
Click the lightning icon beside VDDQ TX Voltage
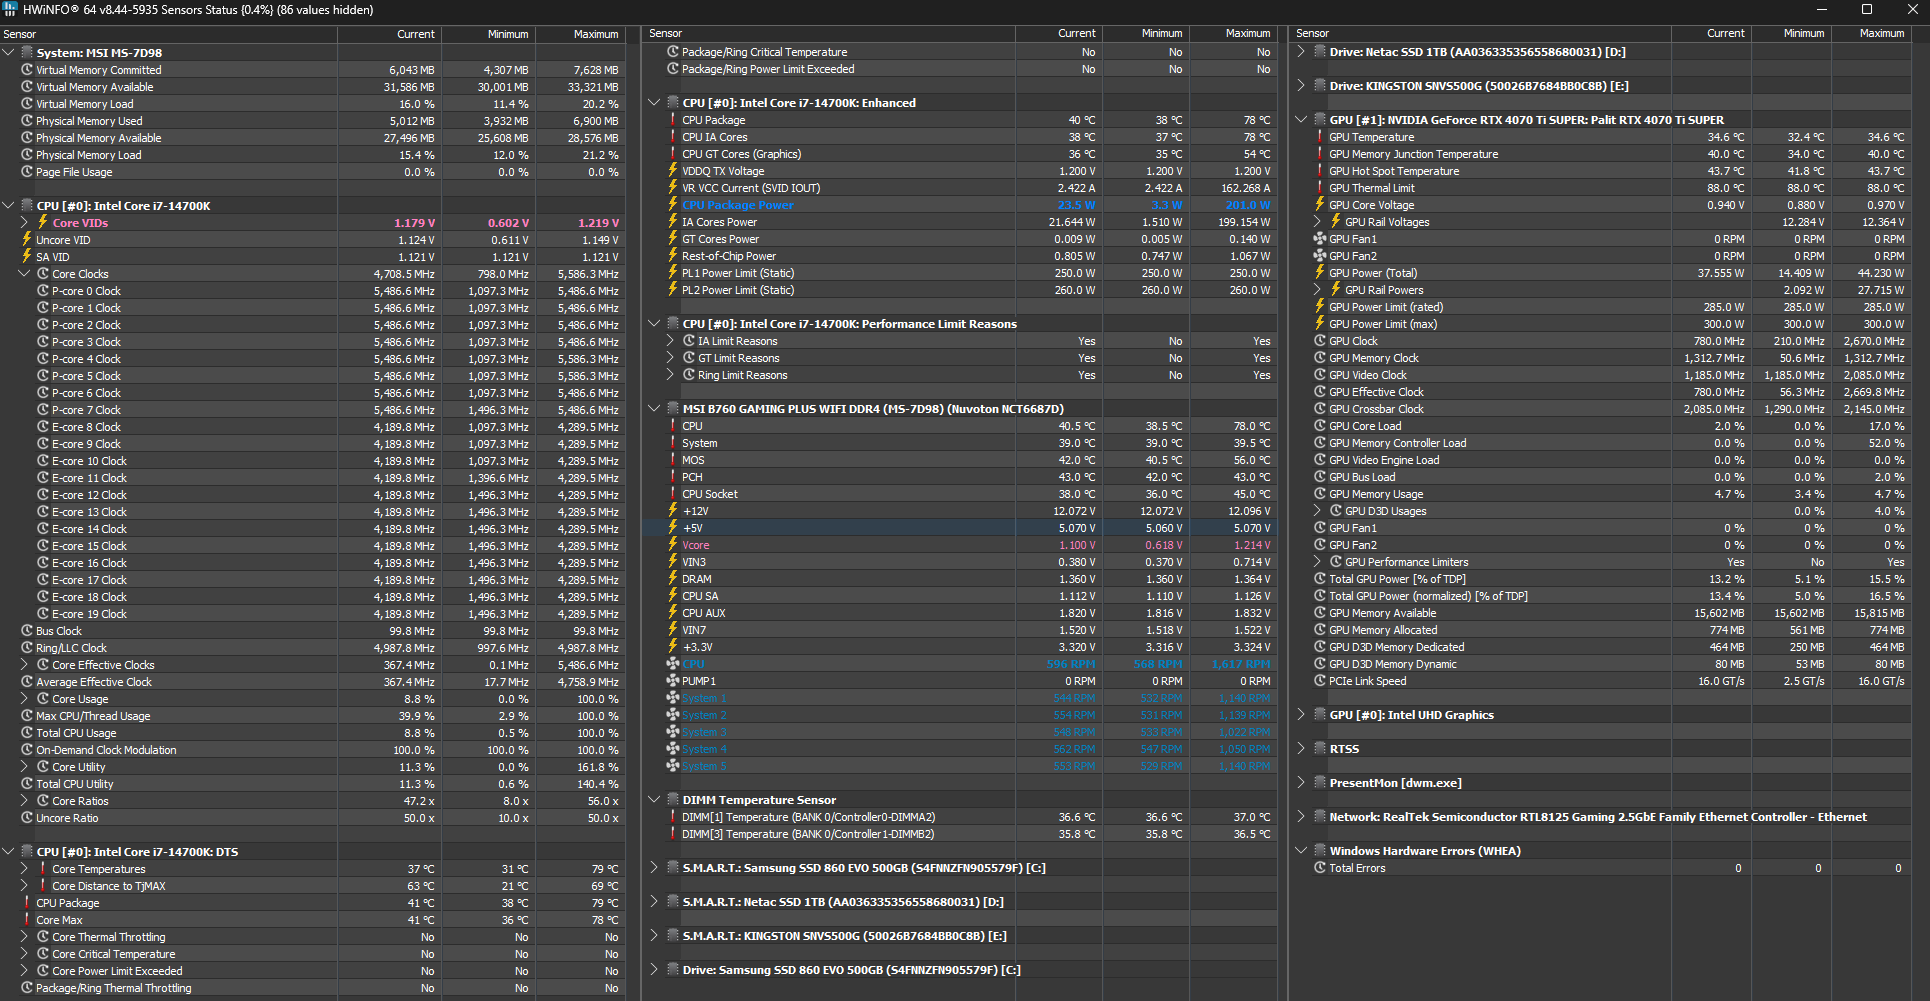click(673, 171)
